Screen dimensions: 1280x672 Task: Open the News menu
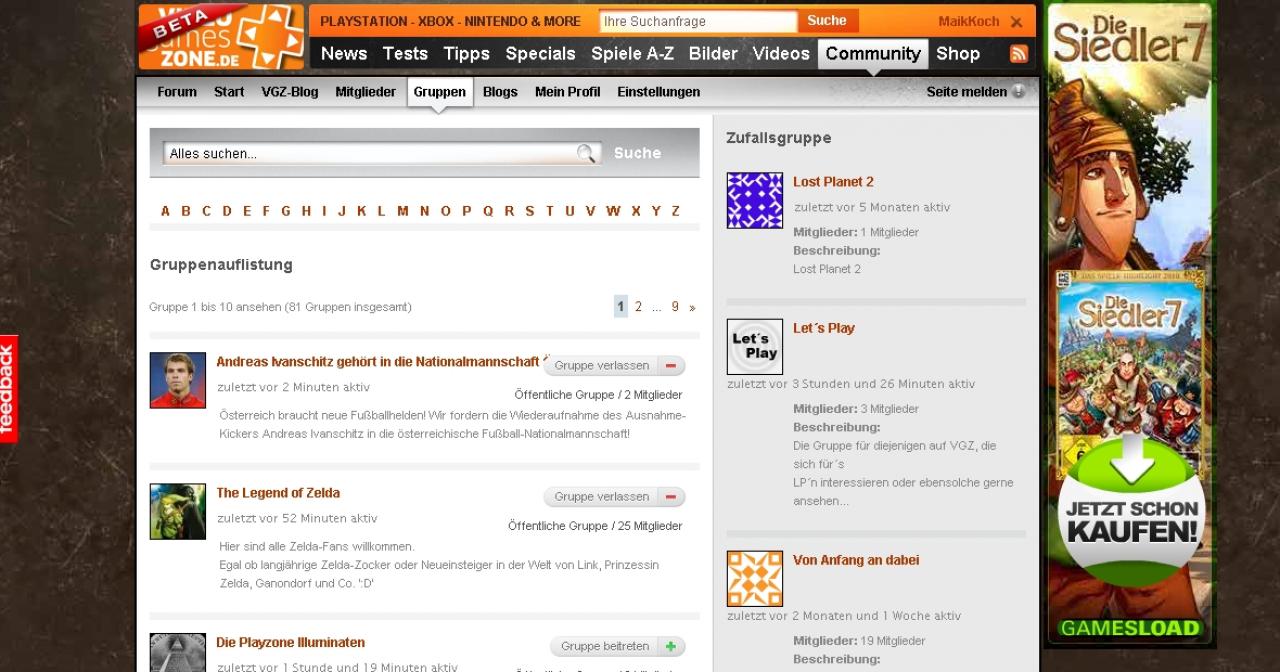tap(344, 54)
